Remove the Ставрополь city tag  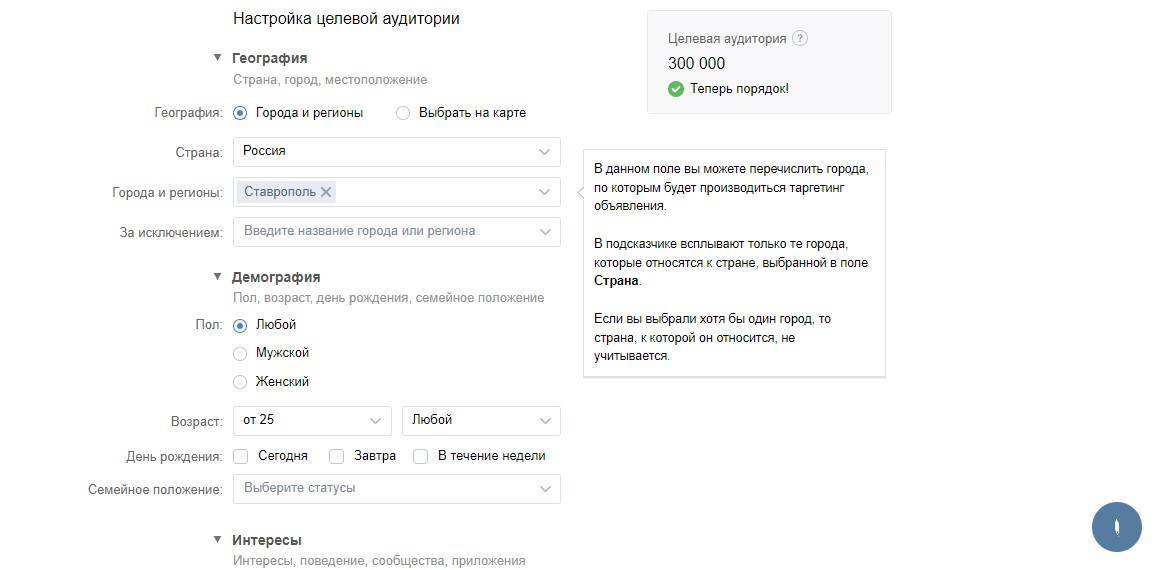pyautogui.click(x=326, y=192)
